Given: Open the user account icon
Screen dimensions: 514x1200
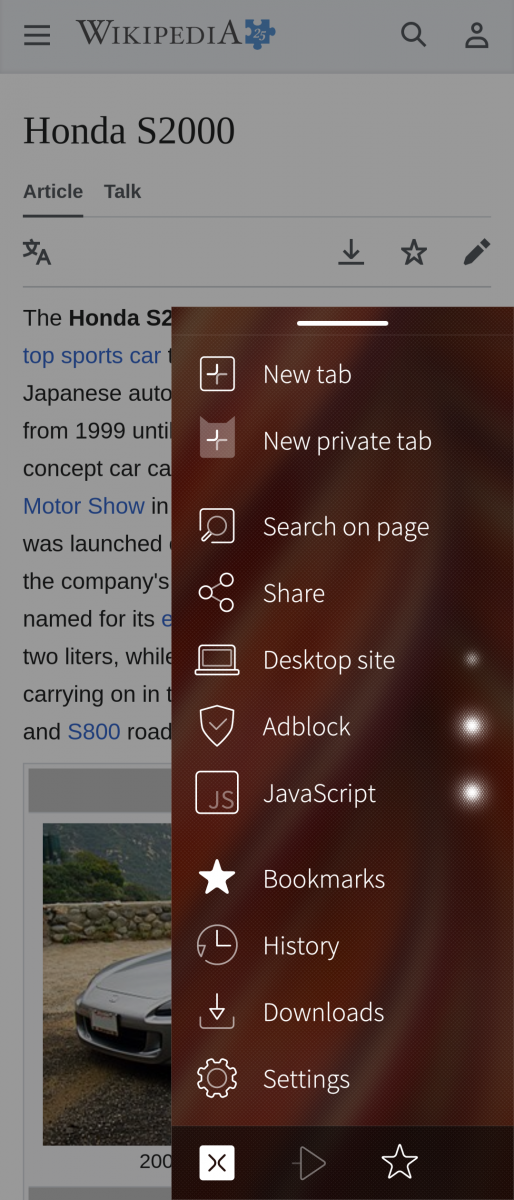Looking at the screenshot, I should point(477,35).
